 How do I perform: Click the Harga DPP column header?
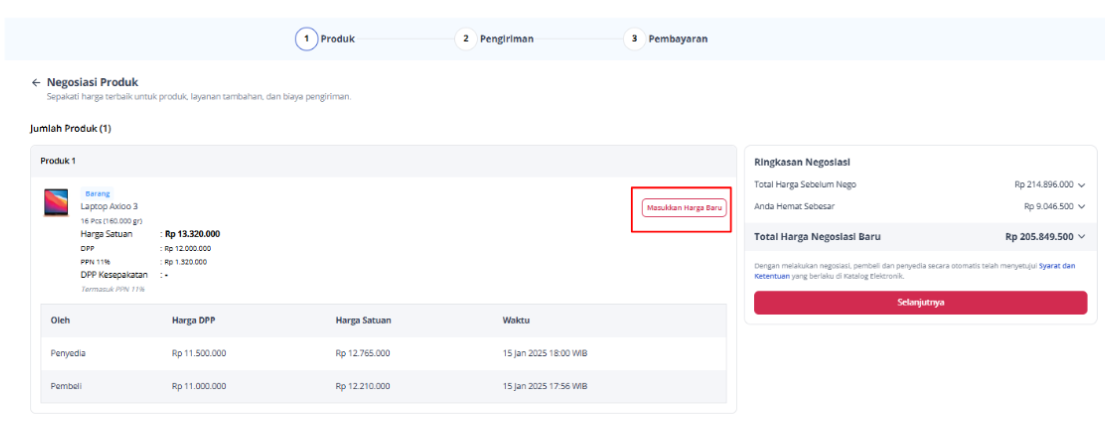tap(193, 320)
